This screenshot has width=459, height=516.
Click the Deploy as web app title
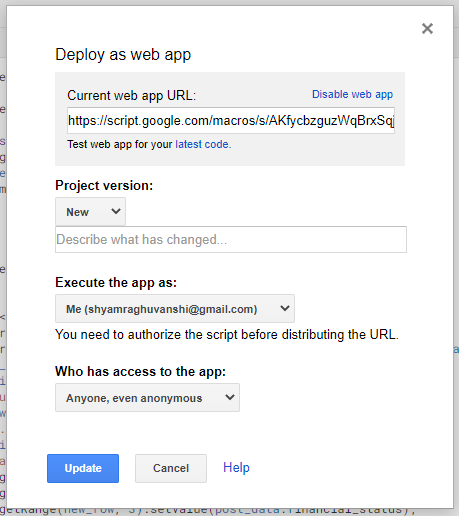(x=123, y=55)
